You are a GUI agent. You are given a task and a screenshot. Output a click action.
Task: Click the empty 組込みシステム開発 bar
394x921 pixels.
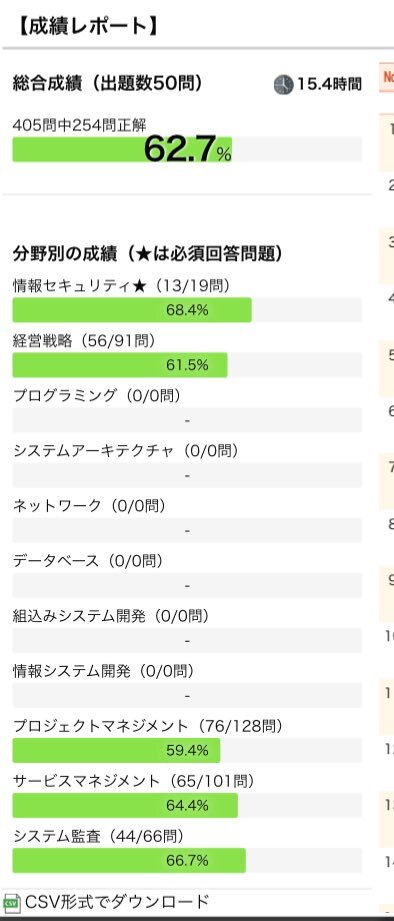(x=187, y=640)
